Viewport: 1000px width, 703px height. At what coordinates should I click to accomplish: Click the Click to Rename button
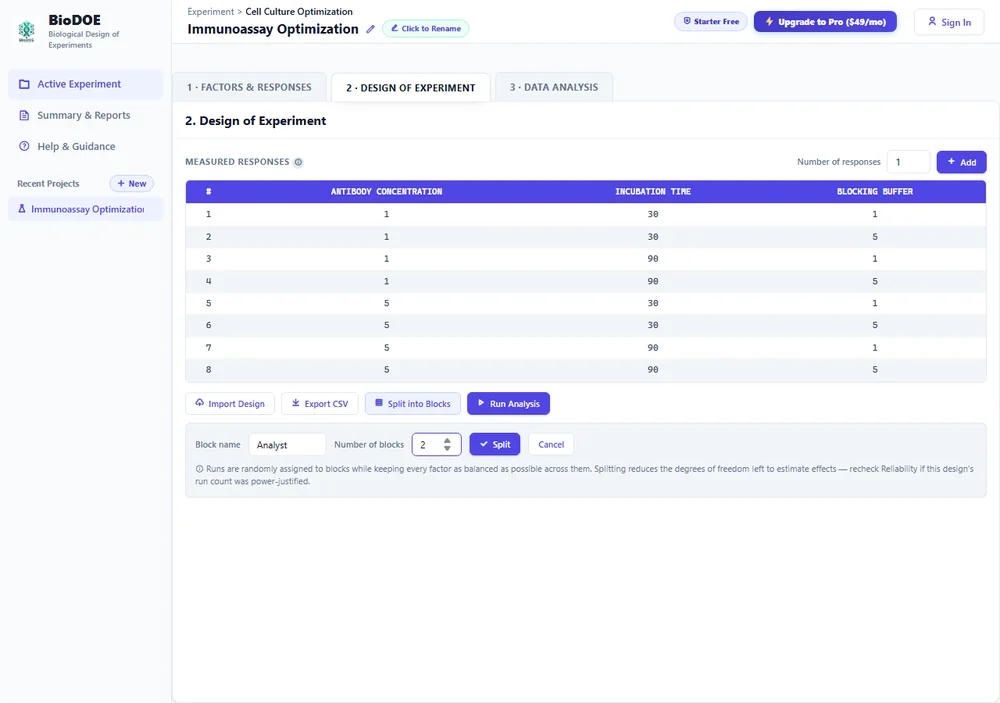(x=425, y=29)
